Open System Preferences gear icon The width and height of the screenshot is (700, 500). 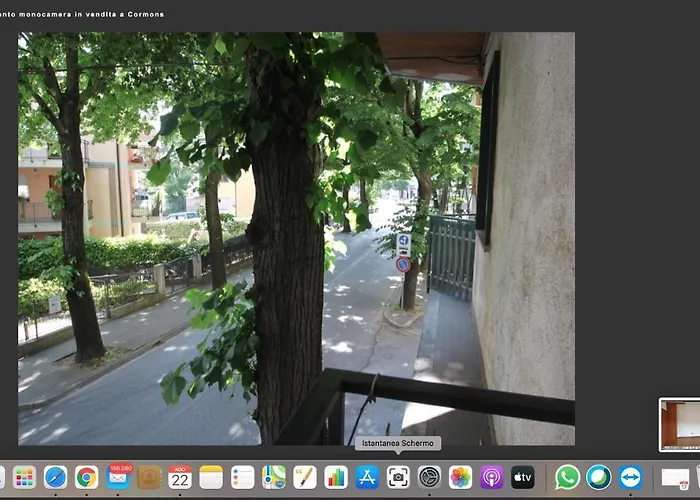point(429,478)
